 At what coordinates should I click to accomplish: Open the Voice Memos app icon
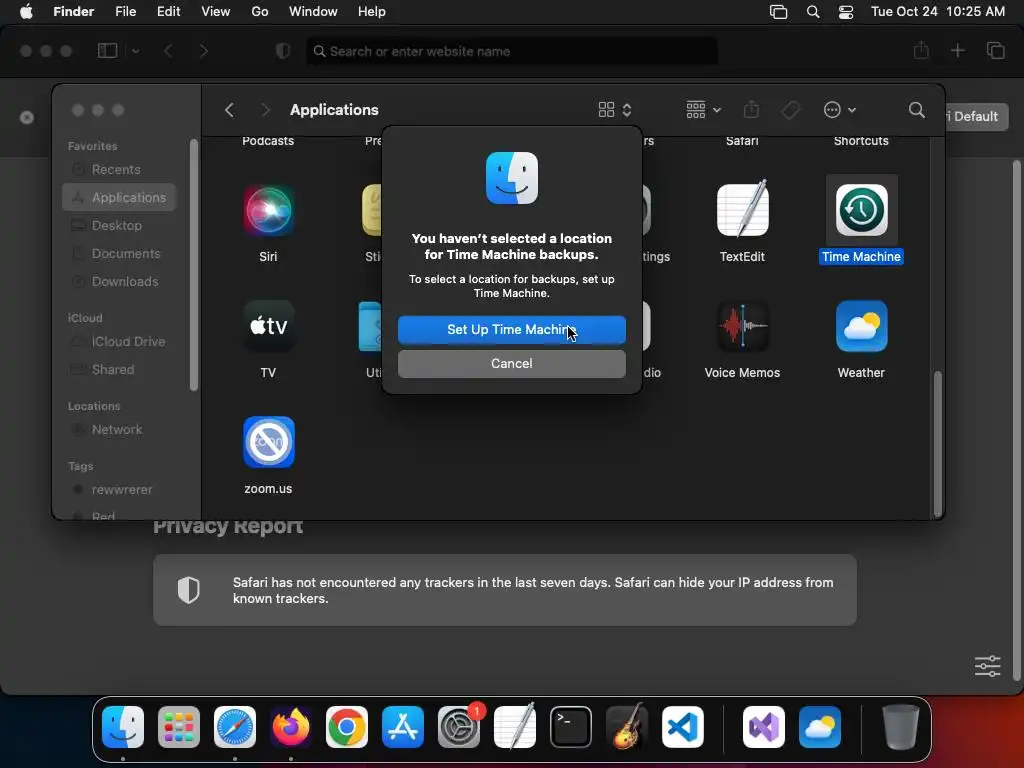click(x=743, y=326)
